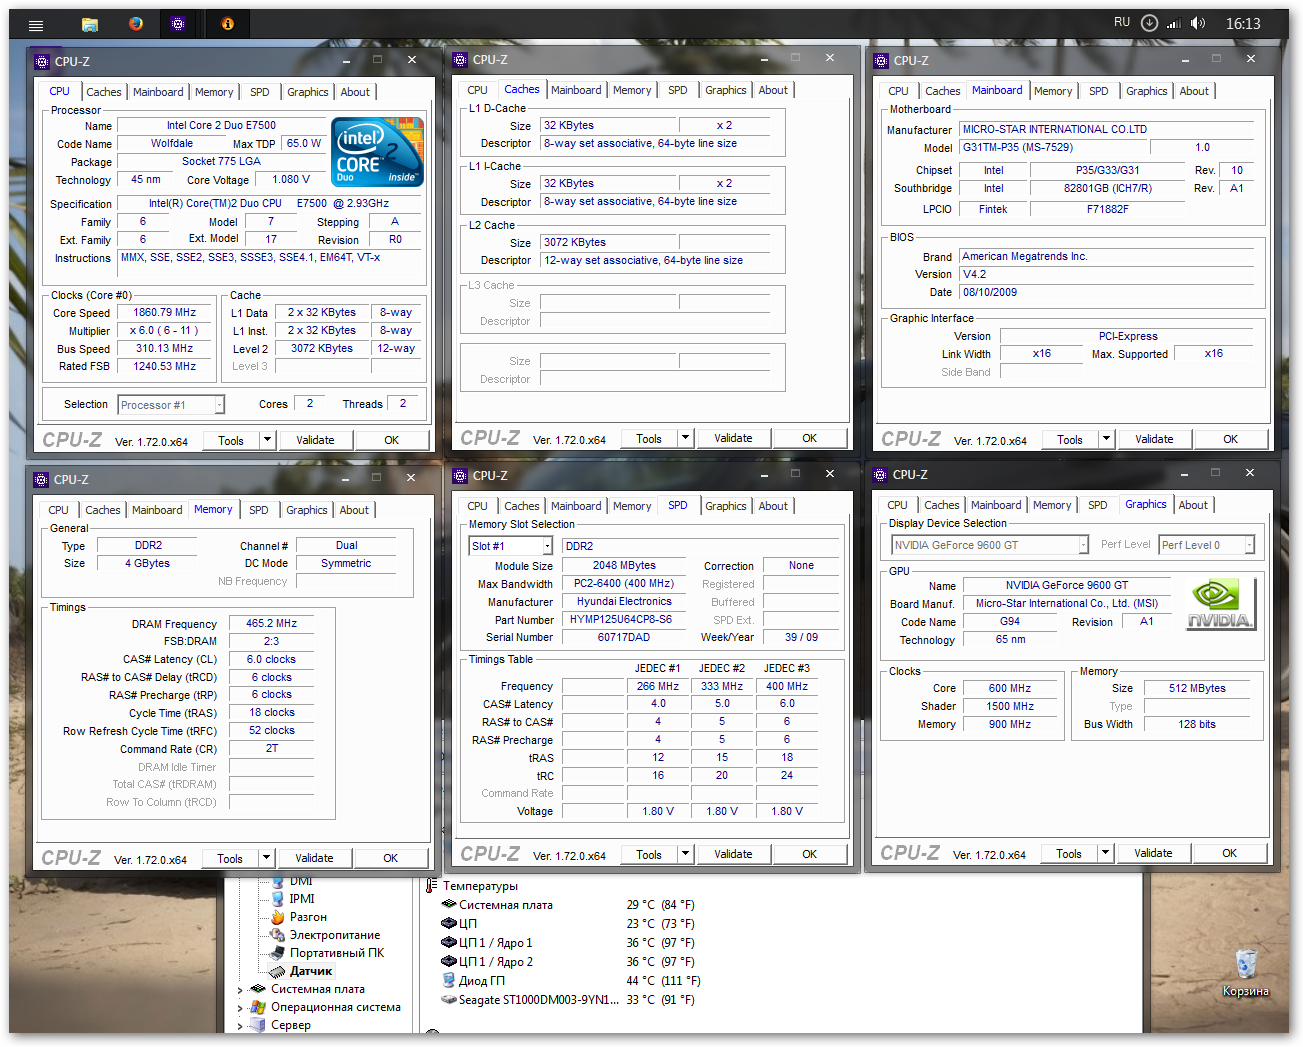Select Электропитание in the AIDA64 tree
This screenshot has height=1047, width=1303.
pyautogui.click(x=334, y=935)
